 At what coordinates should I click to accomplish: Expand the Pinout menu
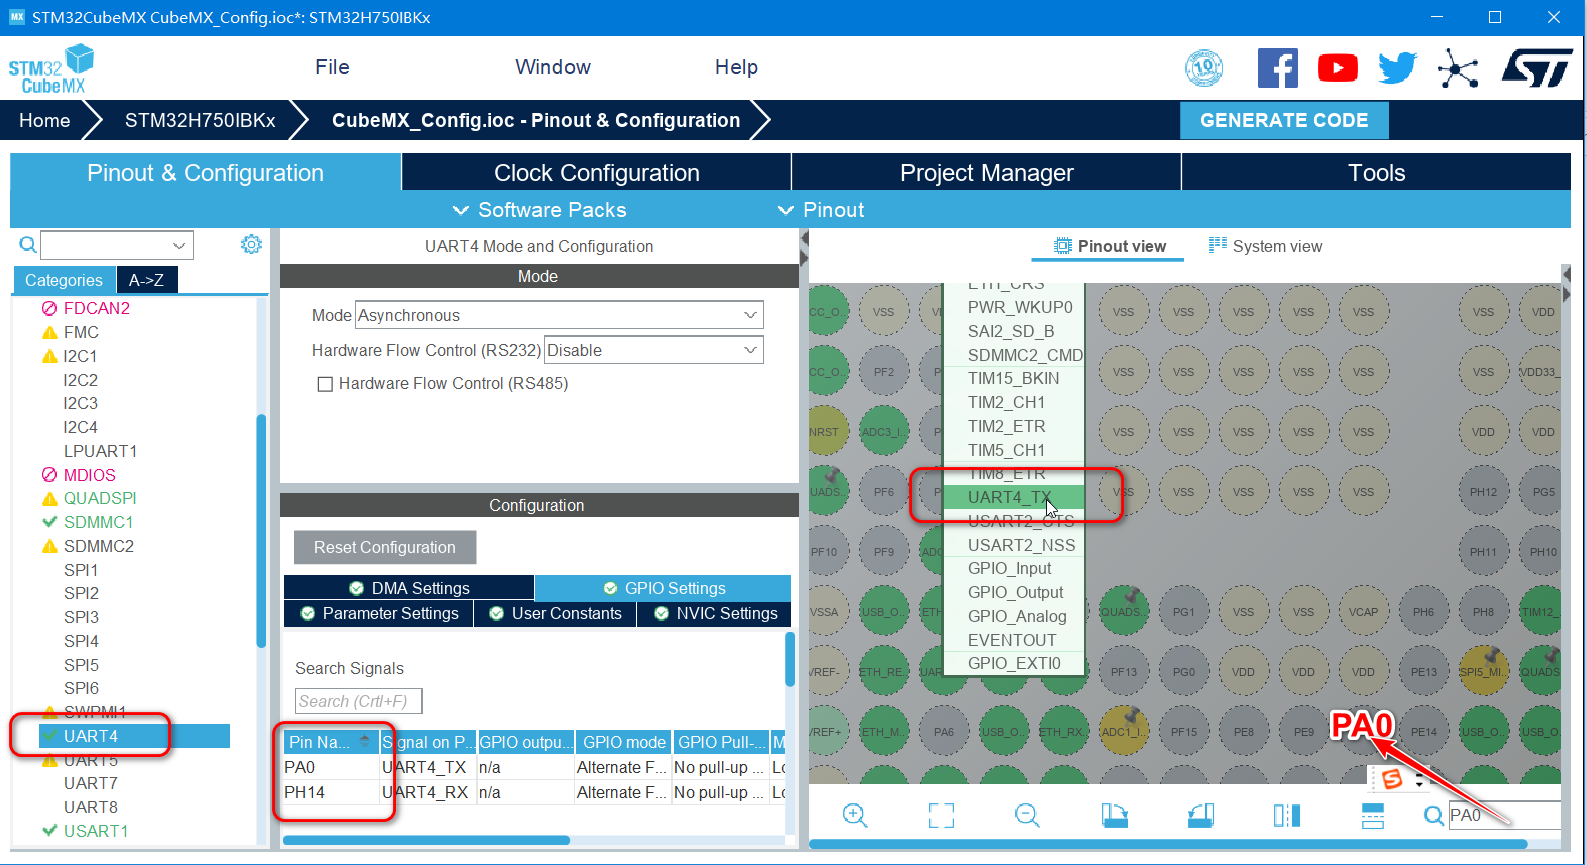[821, 210]
